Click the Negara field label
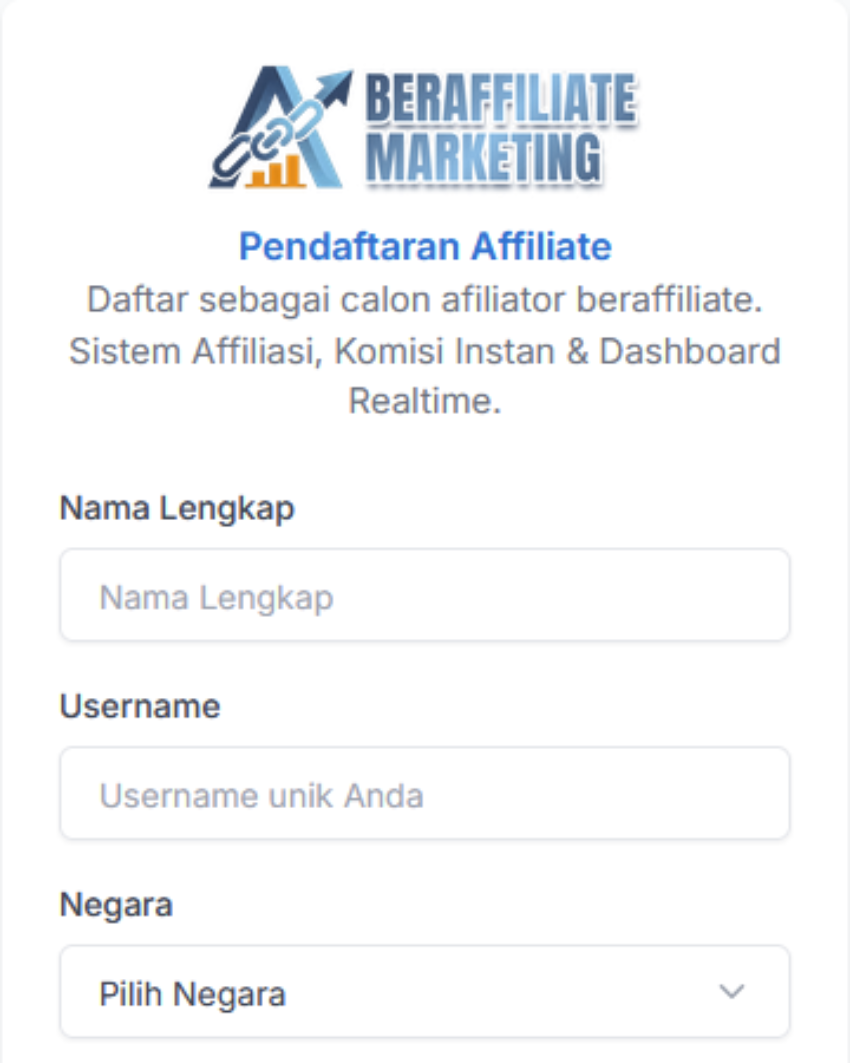The height and width of the screenshot is (1063, 850). tap(116, 905)
